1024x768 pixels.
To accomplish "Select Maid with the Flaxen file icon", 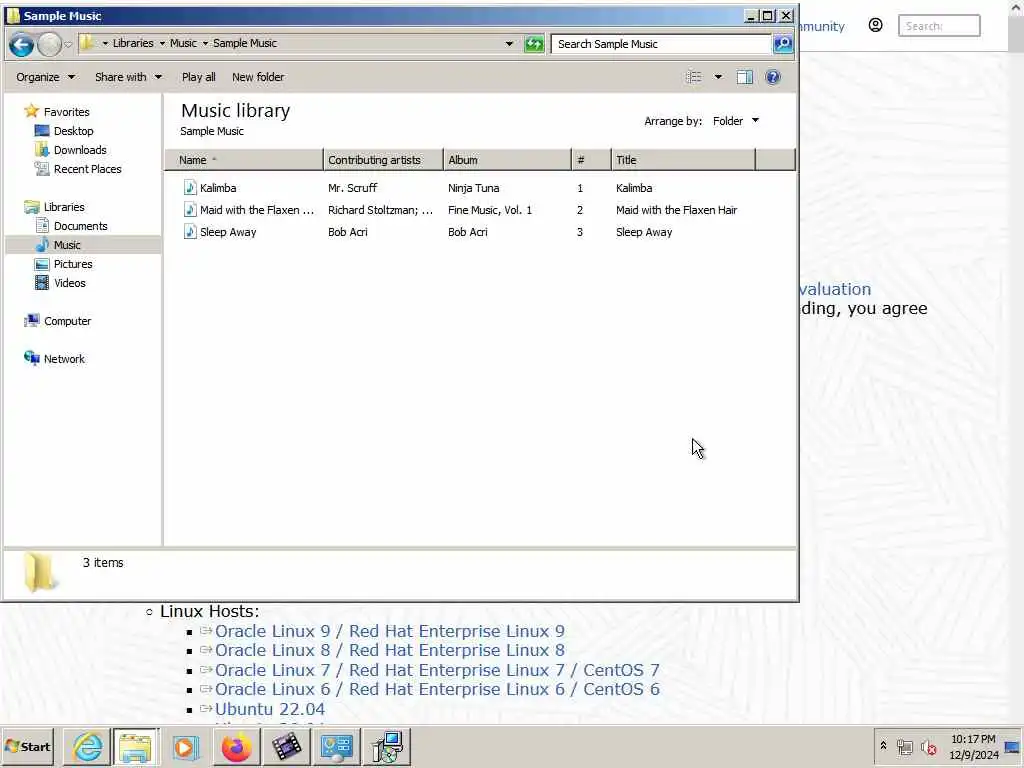I will coord(189,210).
